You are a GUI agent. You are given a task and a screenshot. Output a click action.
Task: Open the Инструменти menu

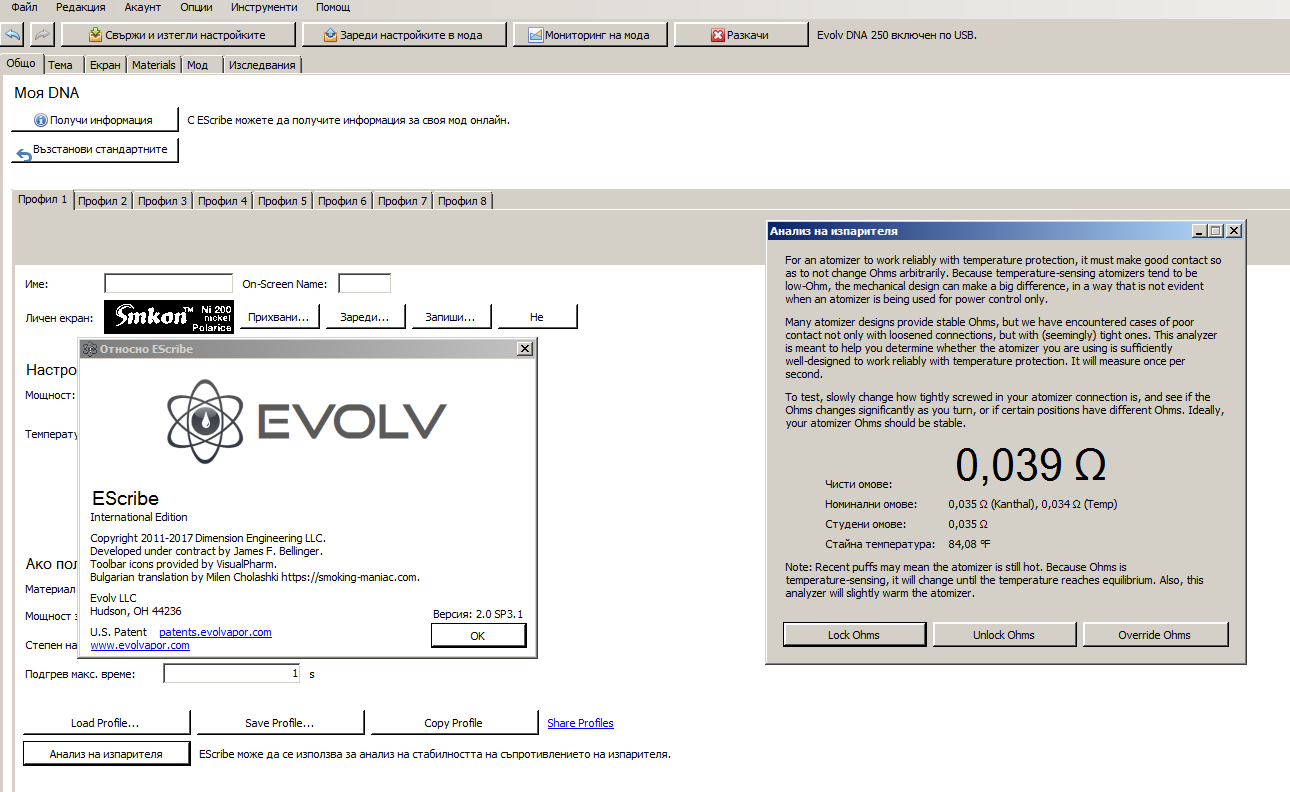264,7
